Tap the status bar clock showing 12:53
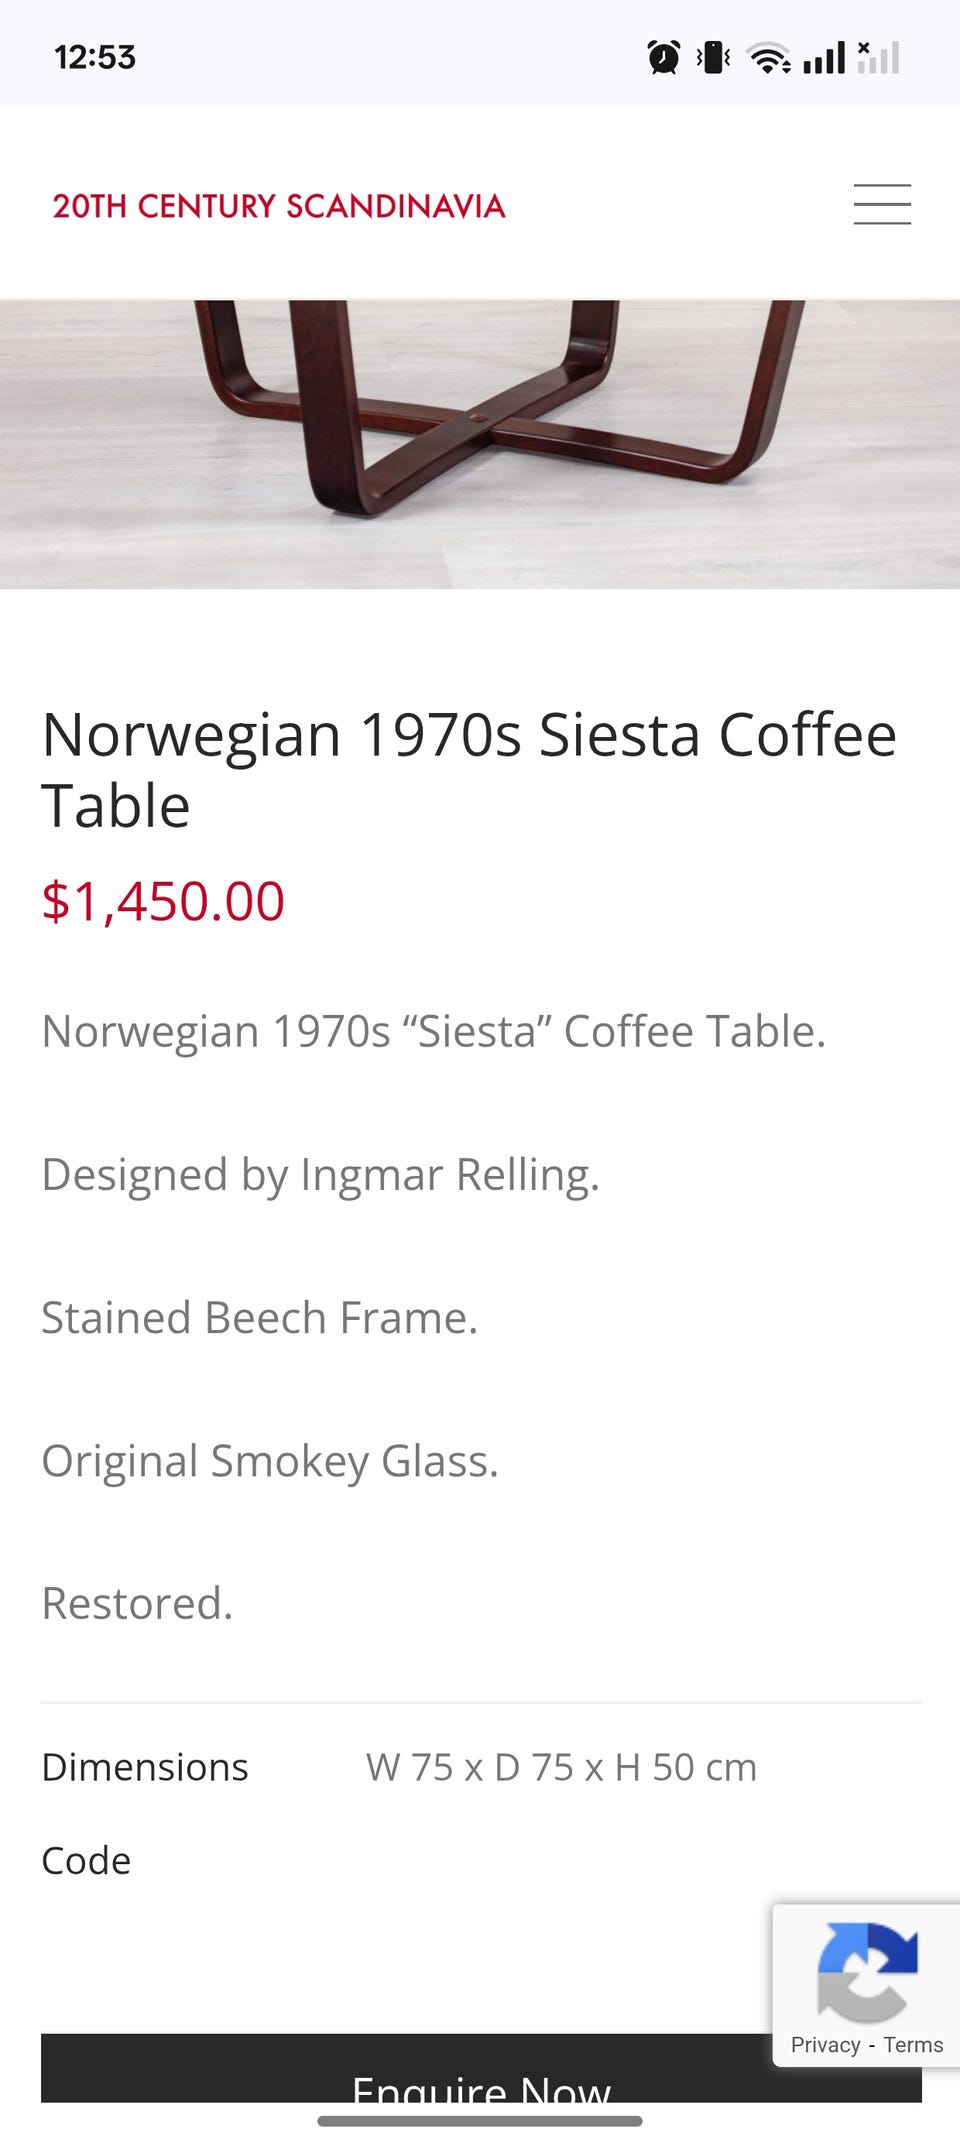The width and height of the screenshot is (960, 2146). (x=95, y=58)
